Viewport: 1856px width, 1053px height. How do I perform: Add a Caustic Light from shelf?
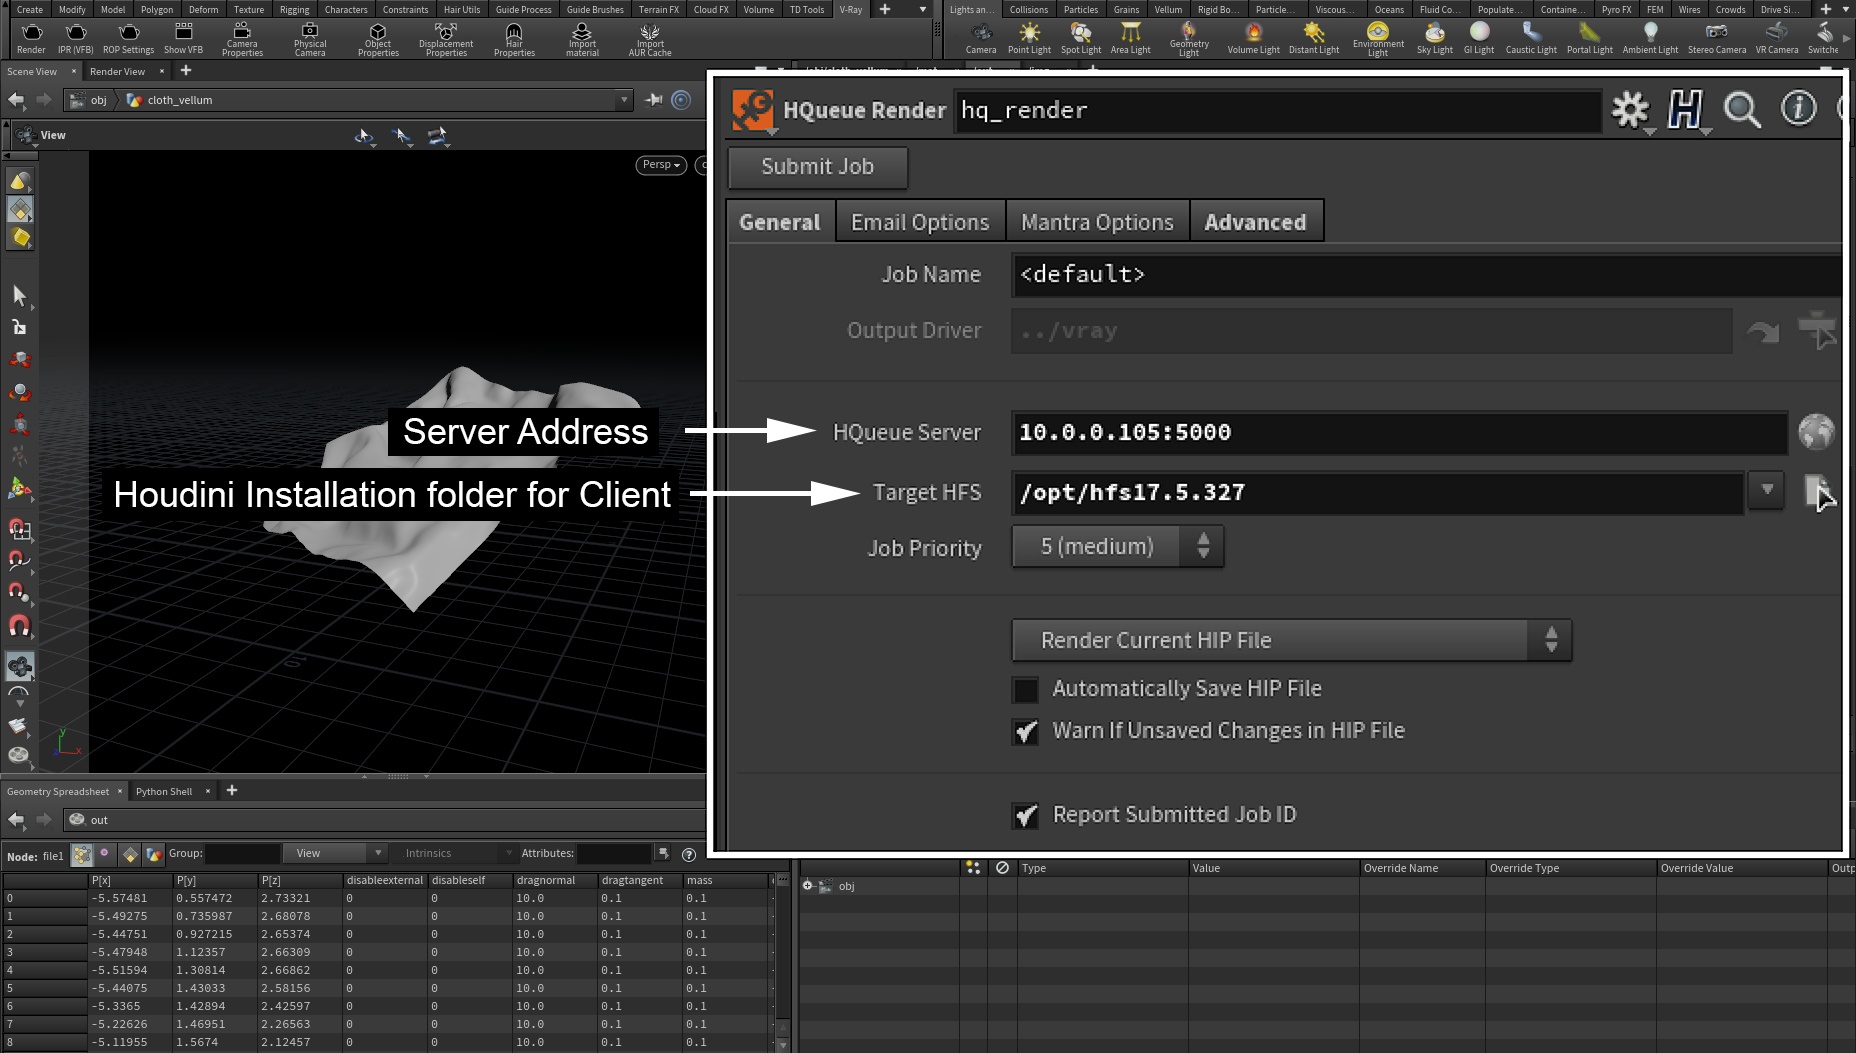point(1531,39)
